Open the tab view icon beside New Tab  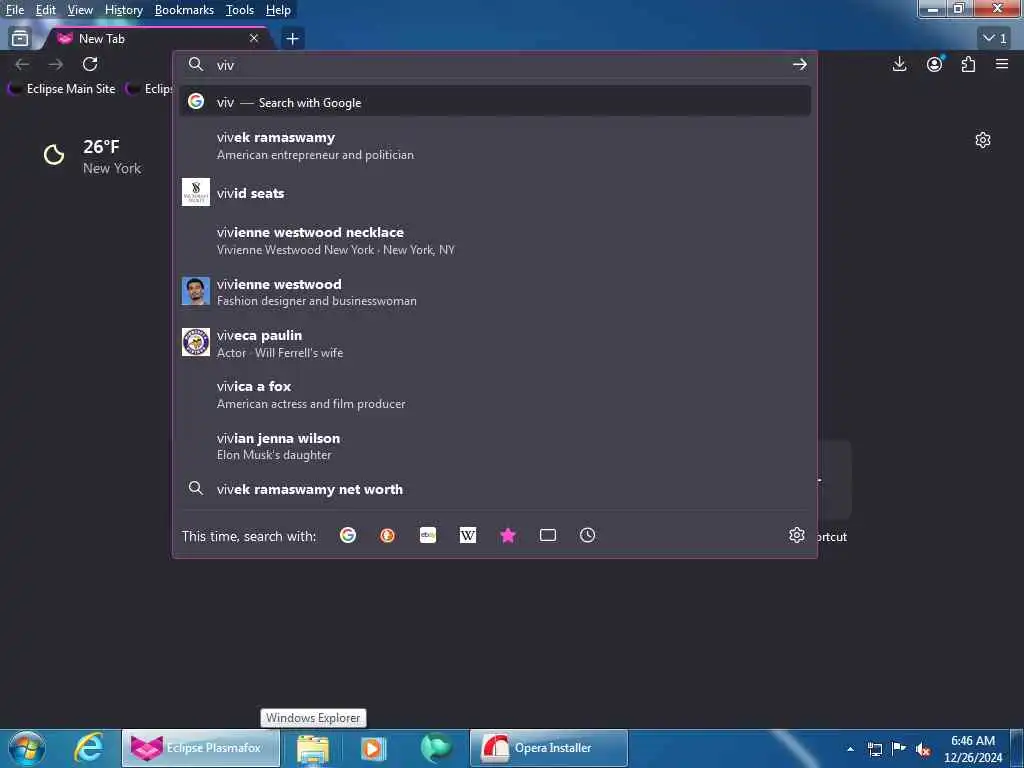20,39
